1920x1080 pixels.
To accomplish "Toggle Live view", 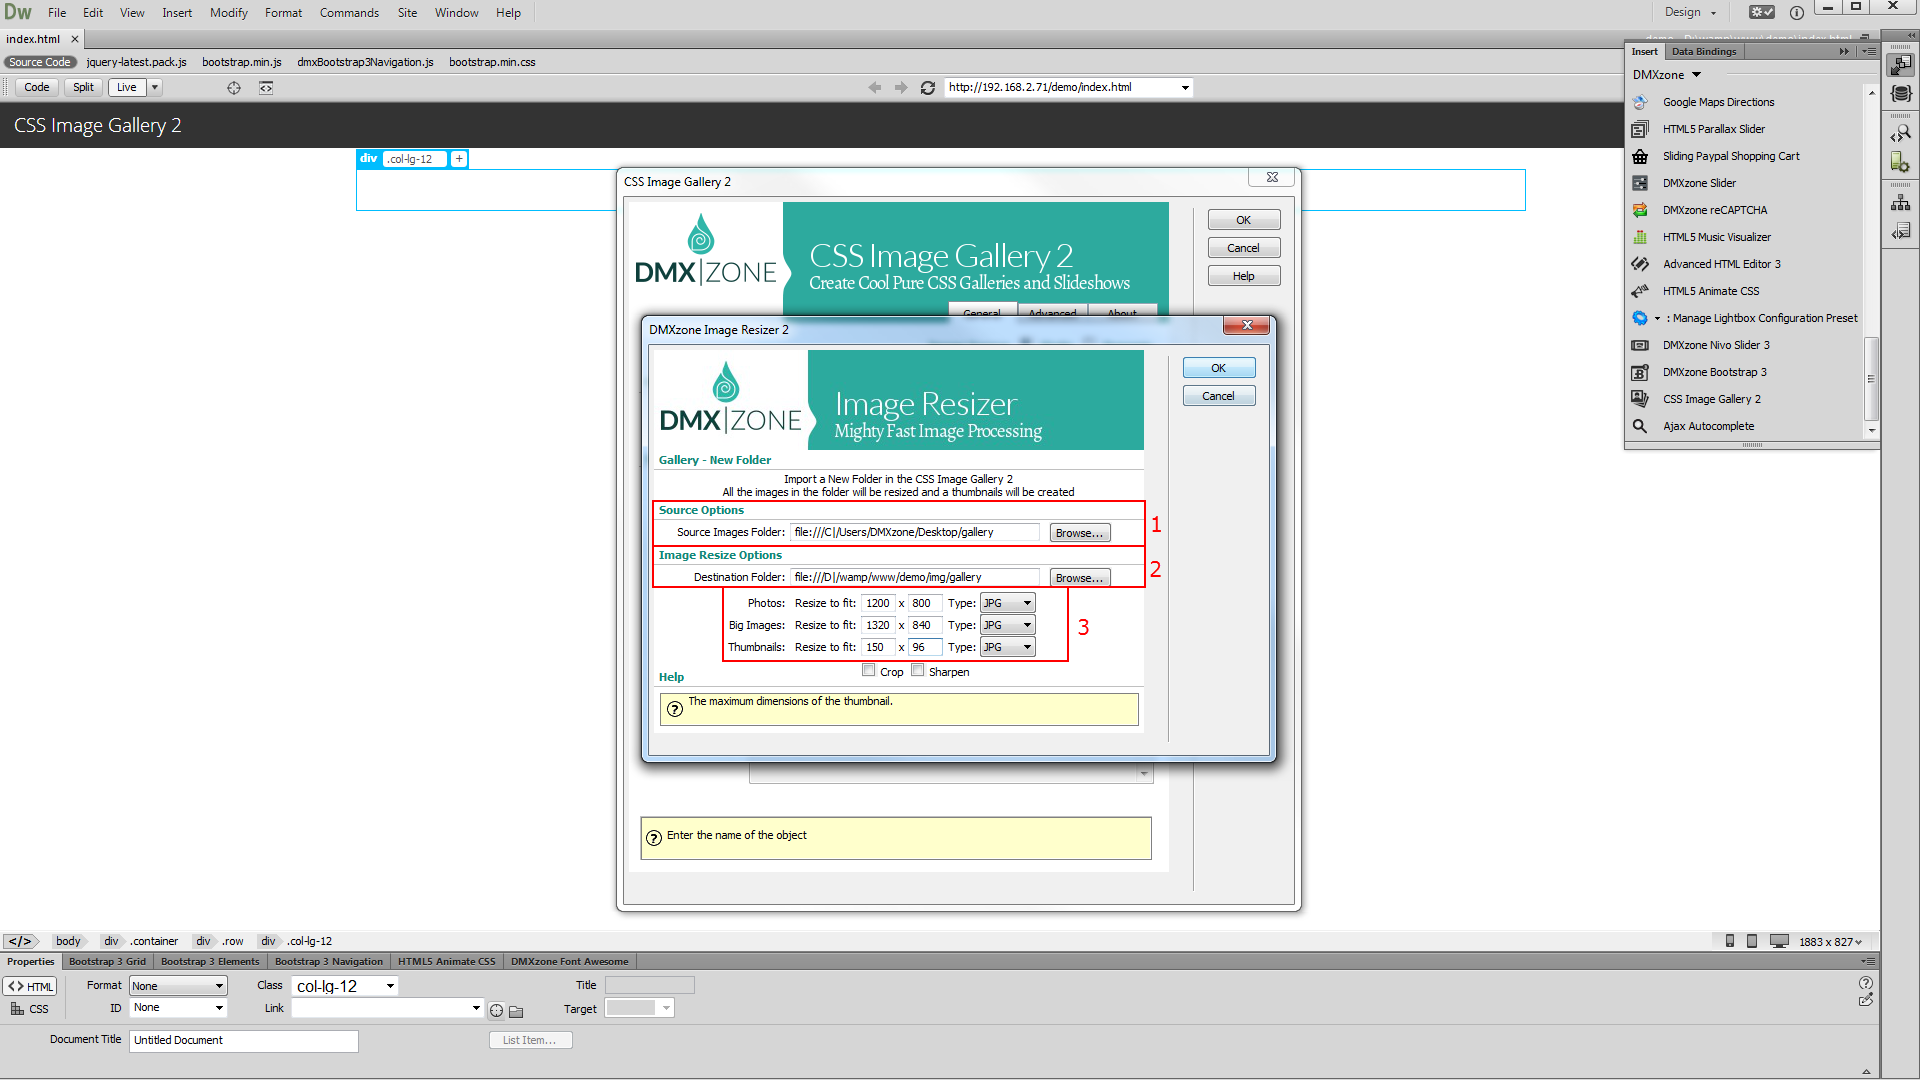I will (127, 87).
